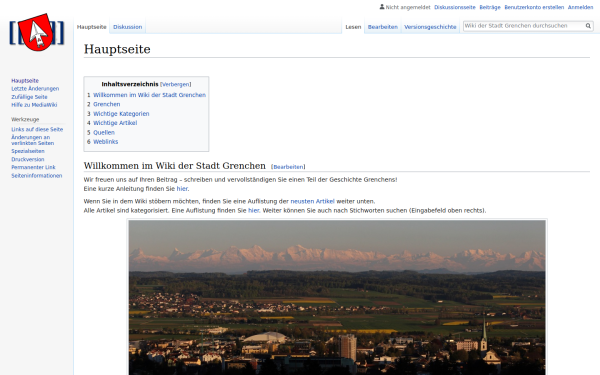The width and height of the screenshot is (600, 375).
Task: Jump to Wichtige Kategorien in contents
Action: [x=121, y=114]
